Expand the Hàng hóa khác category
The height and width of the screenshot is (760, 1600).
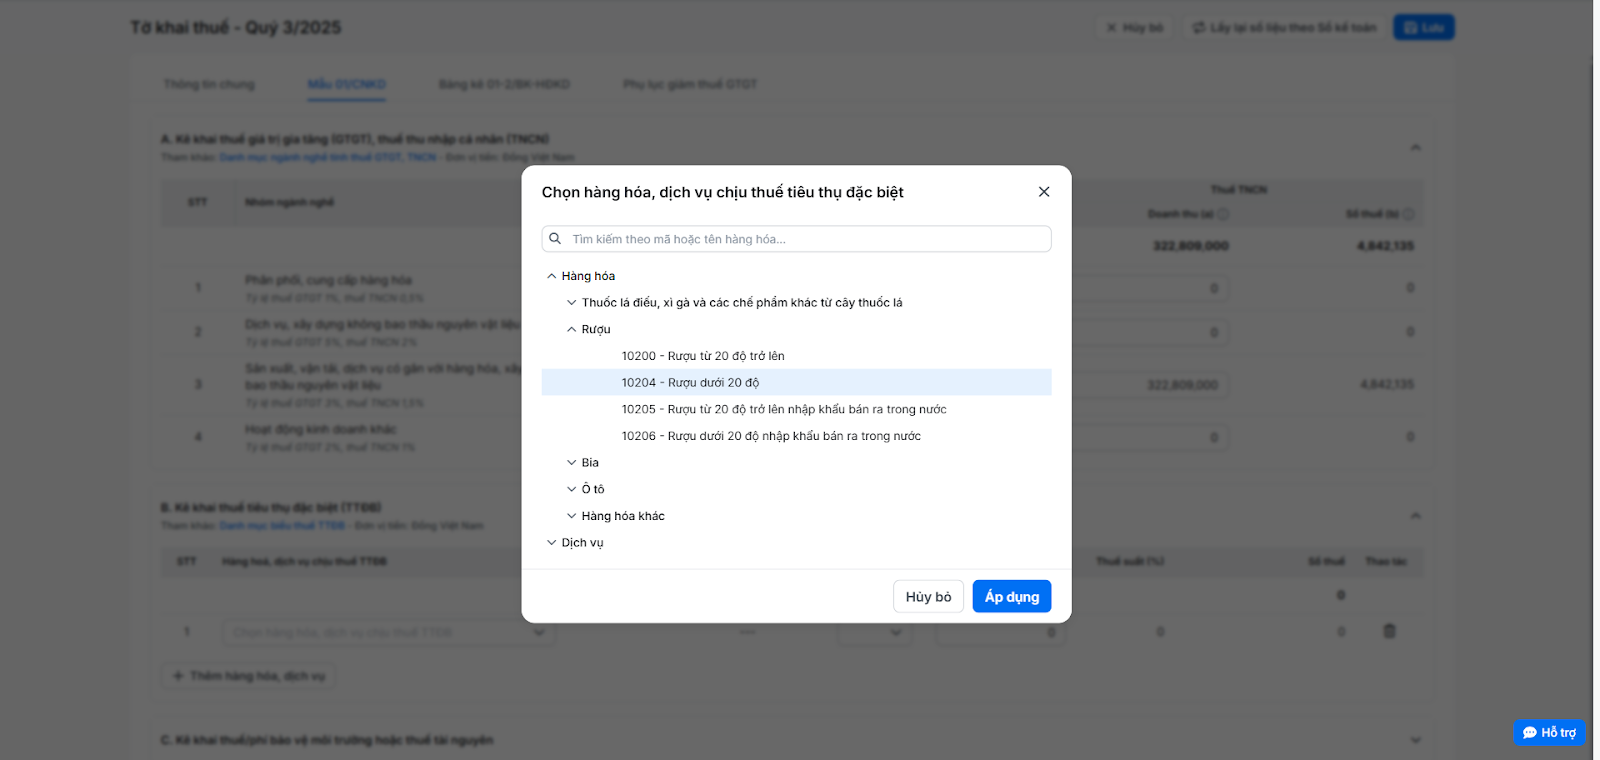pos(571,516)
